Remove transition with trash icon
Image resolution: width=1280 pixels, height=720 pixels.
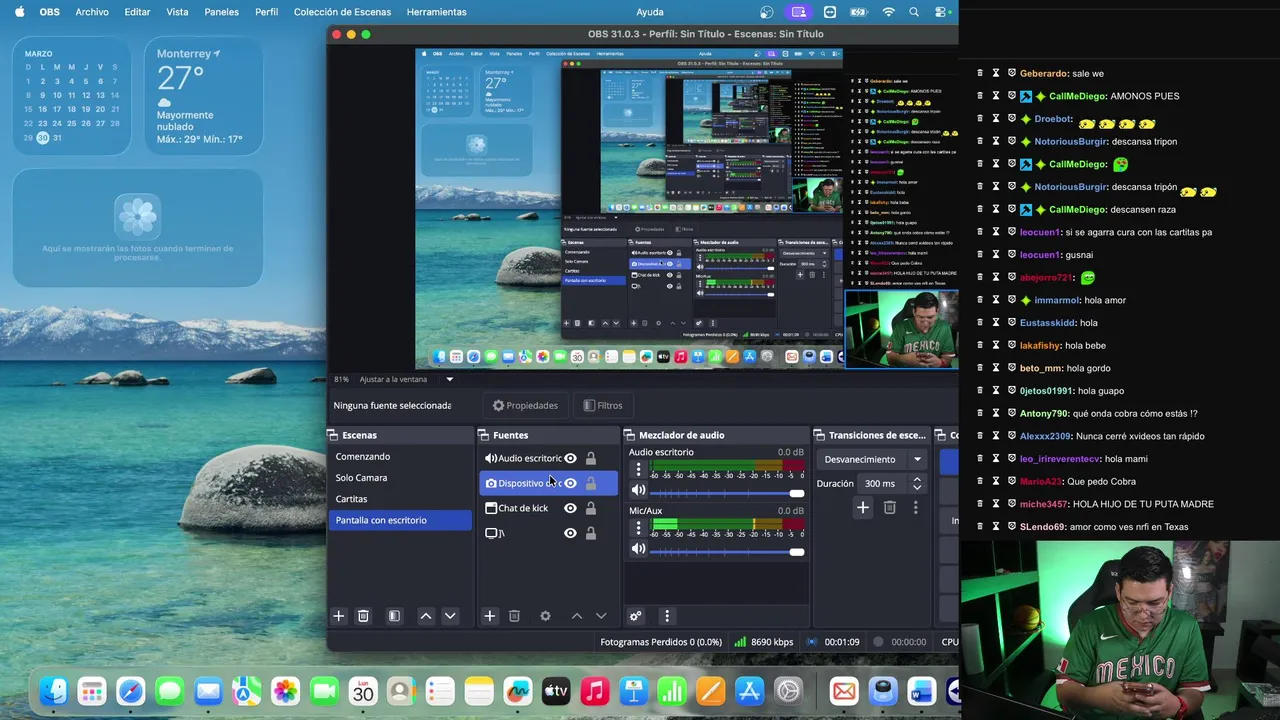coord(889,508)
